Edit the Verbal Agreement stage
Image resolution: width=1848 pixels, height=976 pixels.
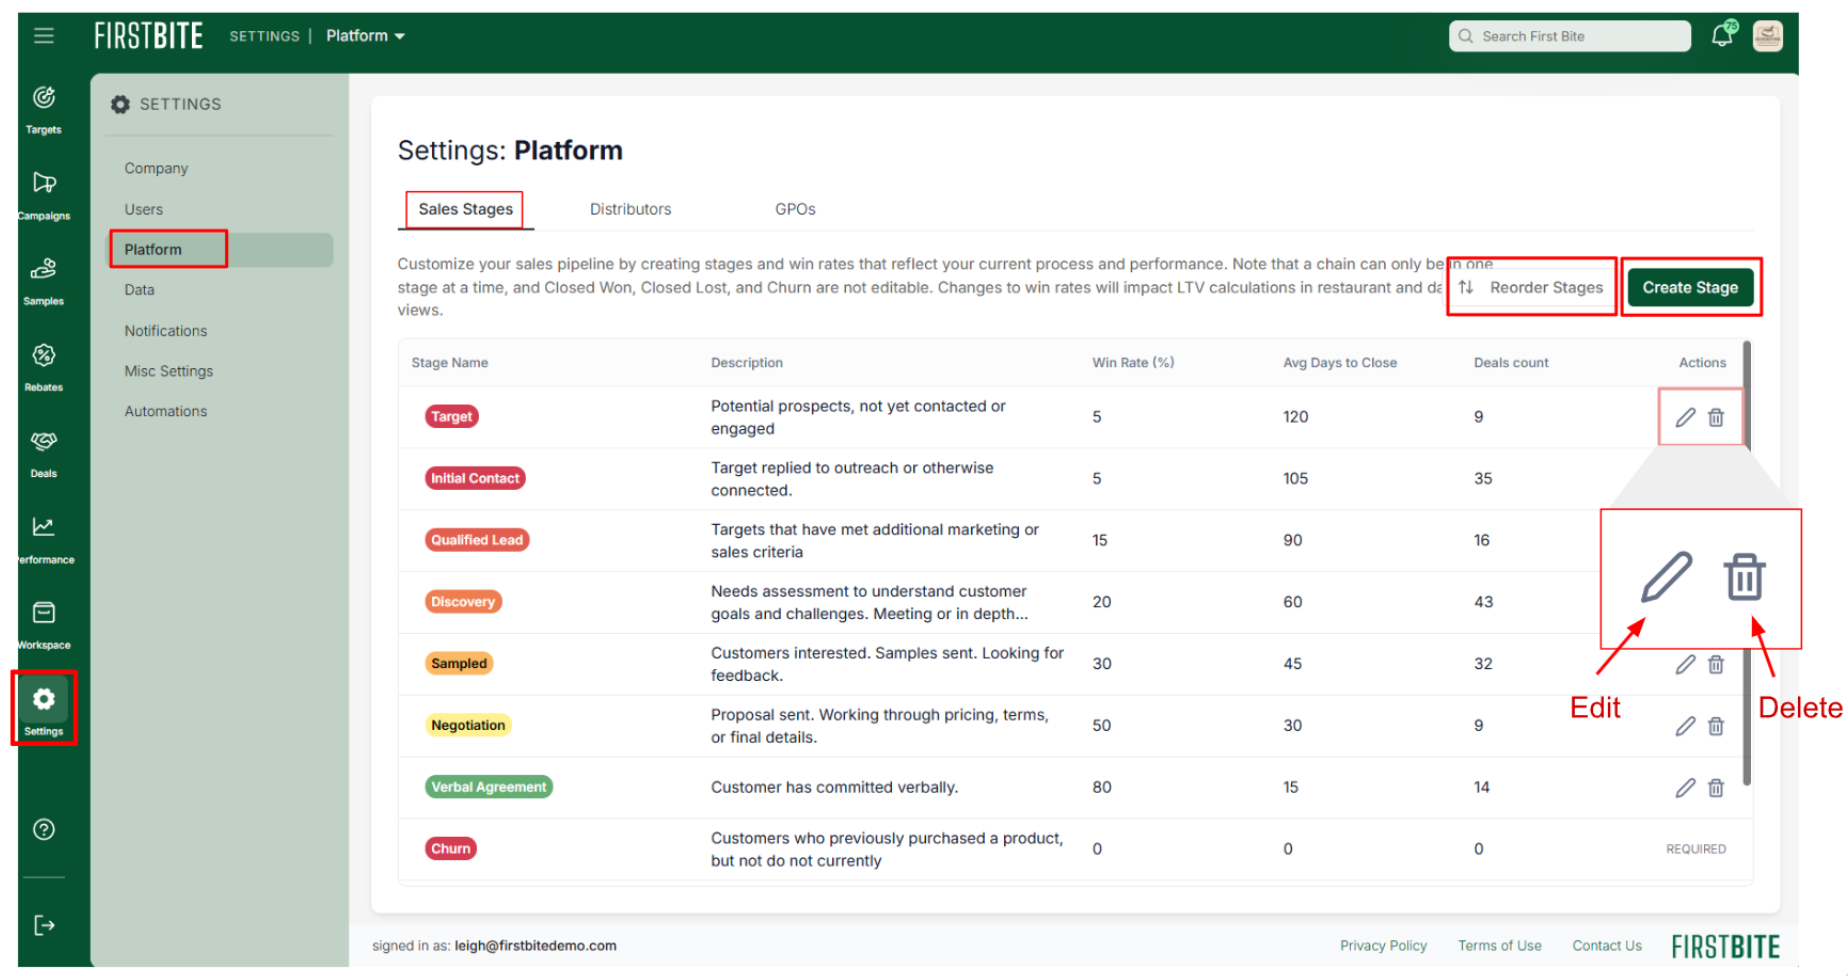click(1686, 788)
